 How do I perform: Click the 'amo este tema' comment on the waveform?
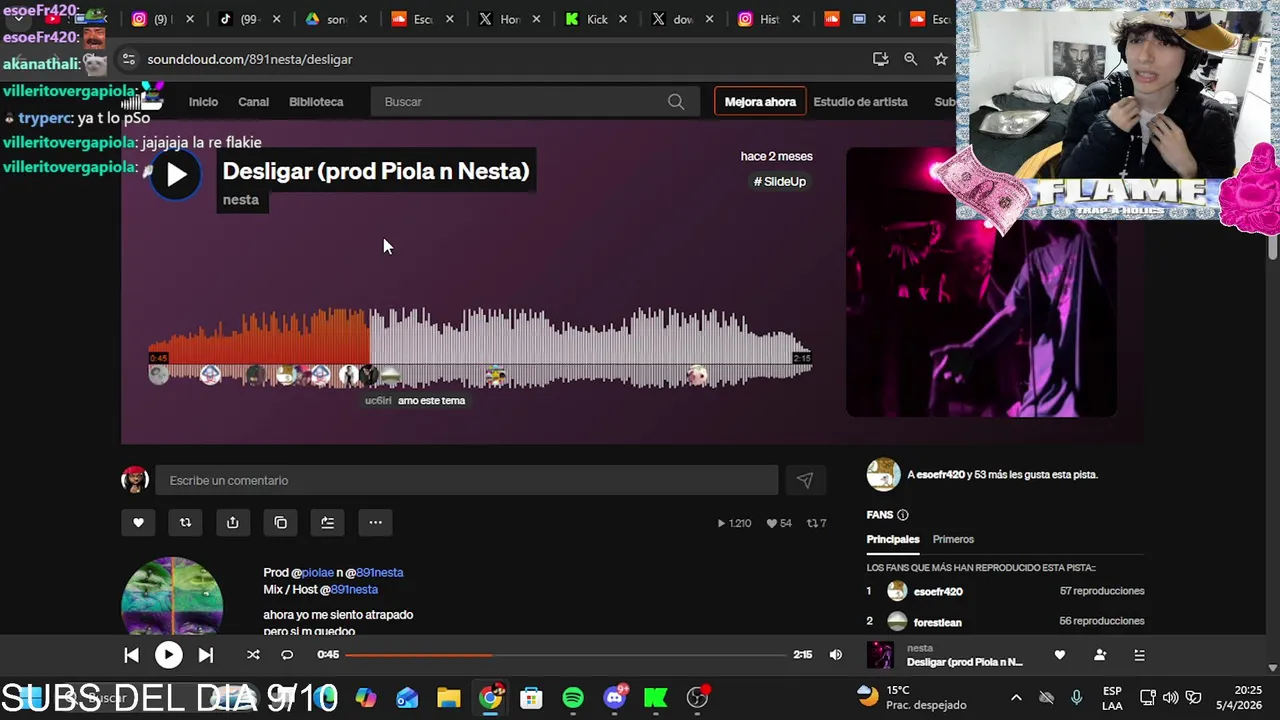pos(431,401)
